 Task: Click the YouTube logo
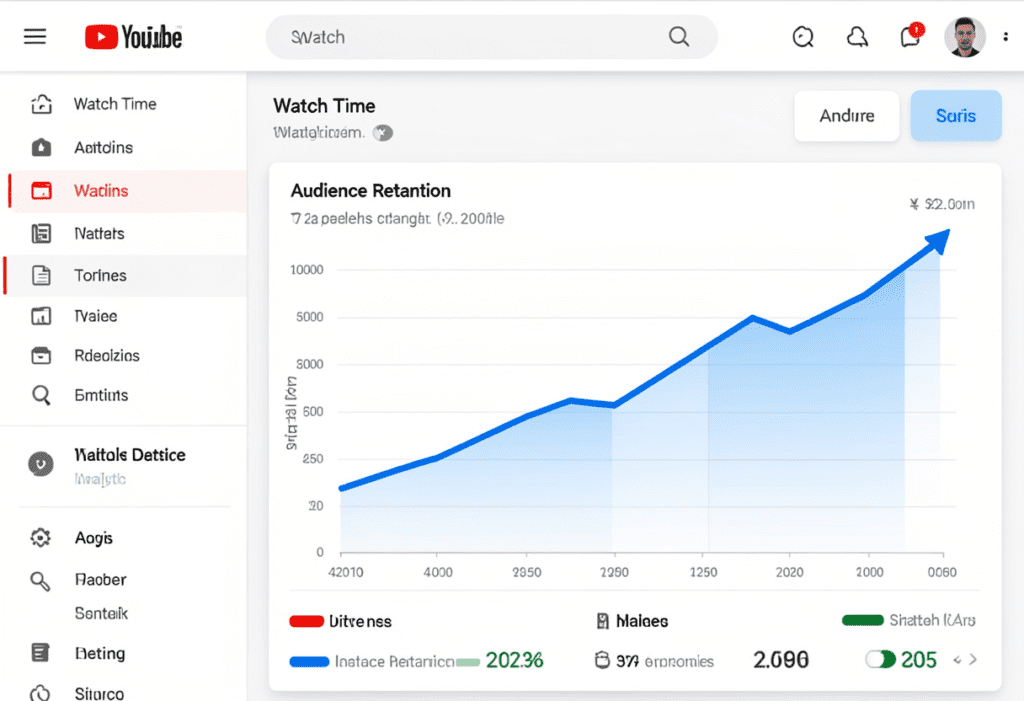point(134,38)
